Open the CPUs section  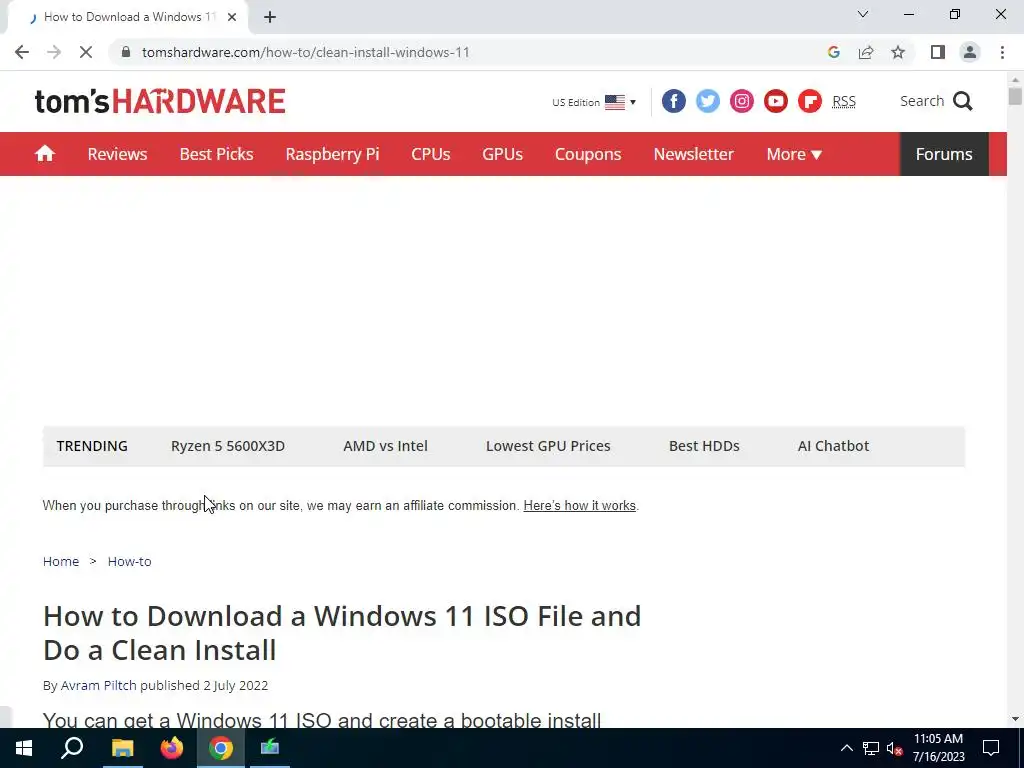click(x=430, y=154)
